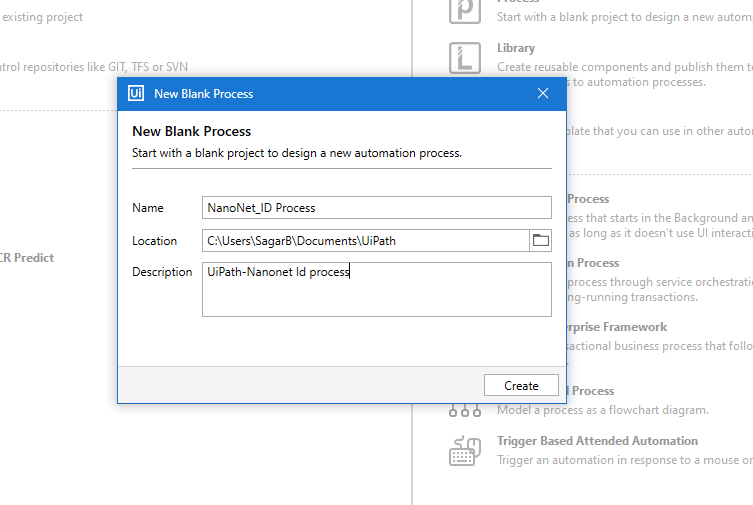Select the Enterprise Framework template title
753x505 pixels.
pos(617,327)
